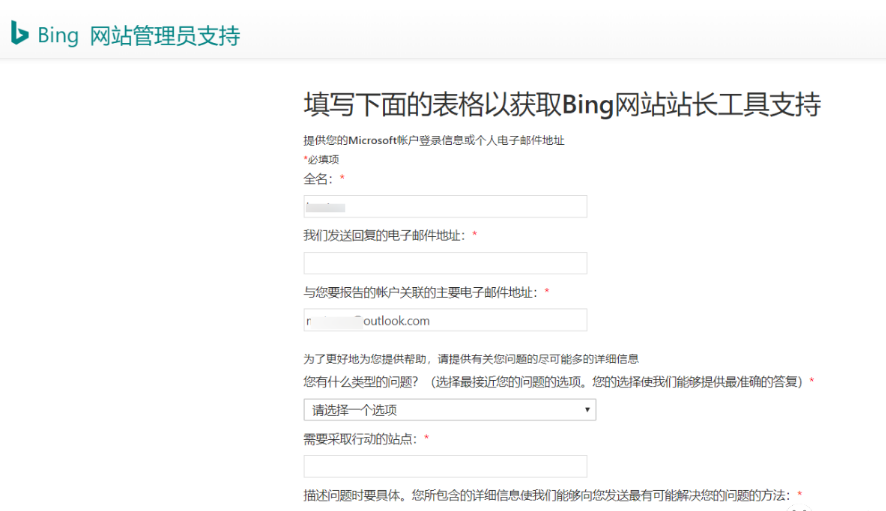This screenshot has width=886, height=511.
Task: Click the Microsoft帐户登录信息 instruction line
Action: (440, 140)
